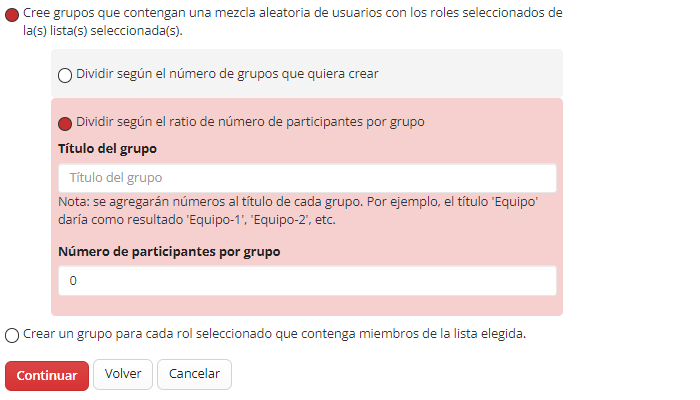Click the 'Dividir según el número de grupos' label text

coord(227,74)
